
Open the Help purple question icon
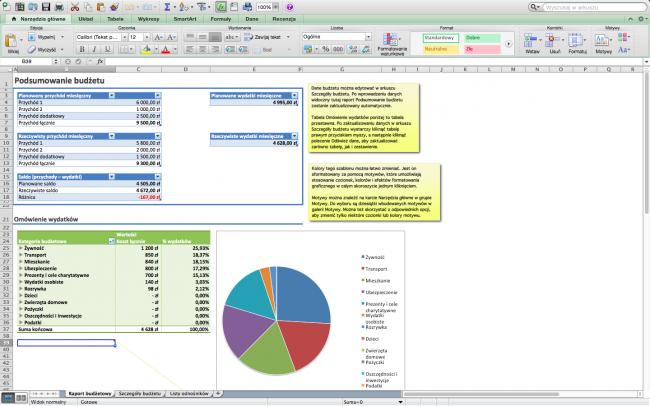click(x=290, y=7)
